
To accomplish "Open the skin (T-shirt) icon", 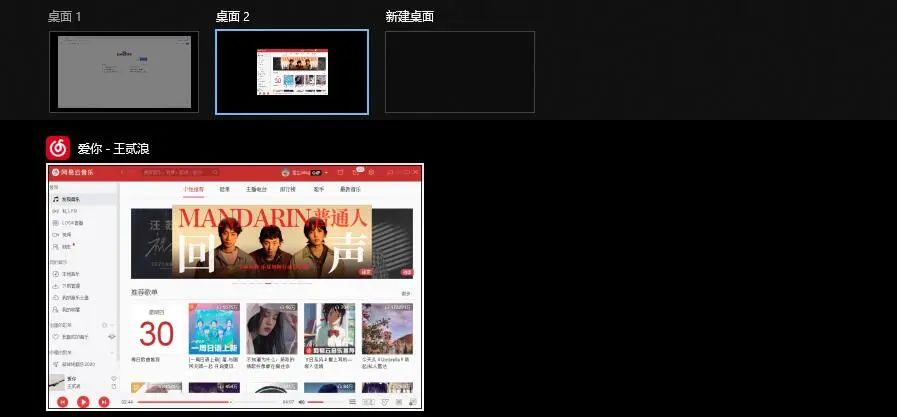I will pyautogui.click(x=340, y=172).
